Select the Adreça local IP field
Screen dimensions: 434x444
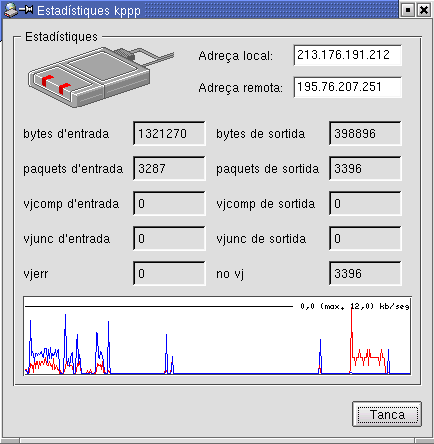[348, 55]
